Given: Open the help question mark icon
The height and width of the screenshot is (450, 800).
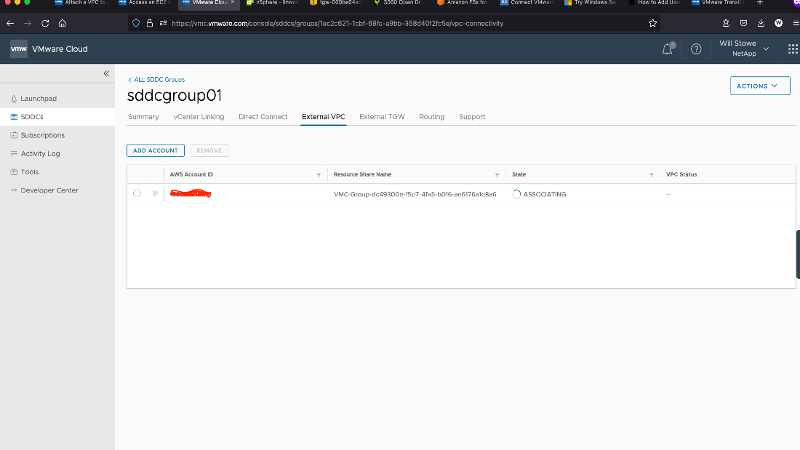Looking at the screenshot, I should (x=696, y=49).
